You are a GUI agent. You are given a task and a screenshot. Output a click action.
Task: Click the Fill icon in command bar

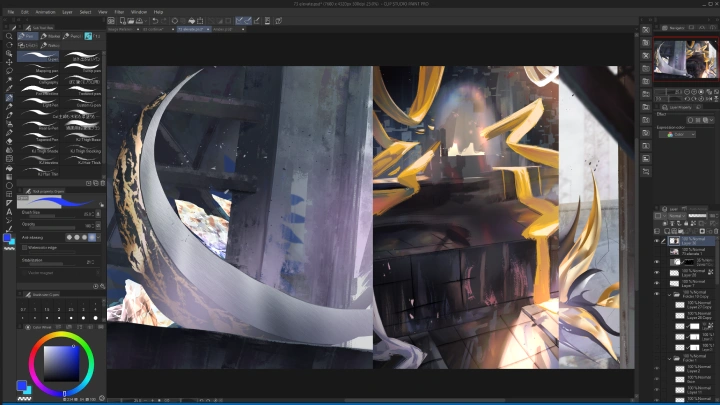(191, 21)
